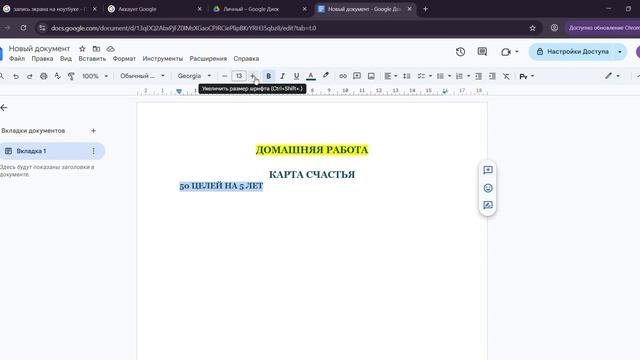Open the editing mode pencil dropdown
The height and width of the screenshot is (360, 640).
tap(612, 76)
